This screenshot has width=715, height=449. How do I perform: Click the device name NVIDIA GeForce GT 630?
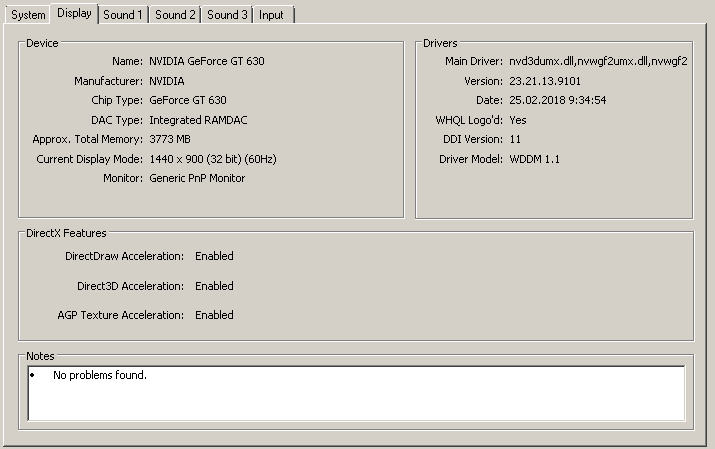[207, 61]
